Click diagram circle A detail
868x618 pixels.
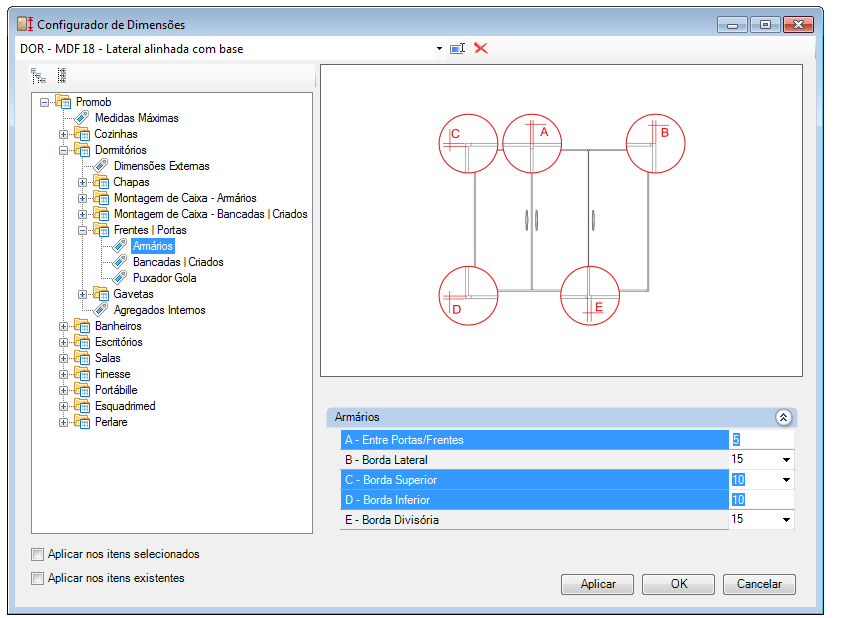coord(532,143)
